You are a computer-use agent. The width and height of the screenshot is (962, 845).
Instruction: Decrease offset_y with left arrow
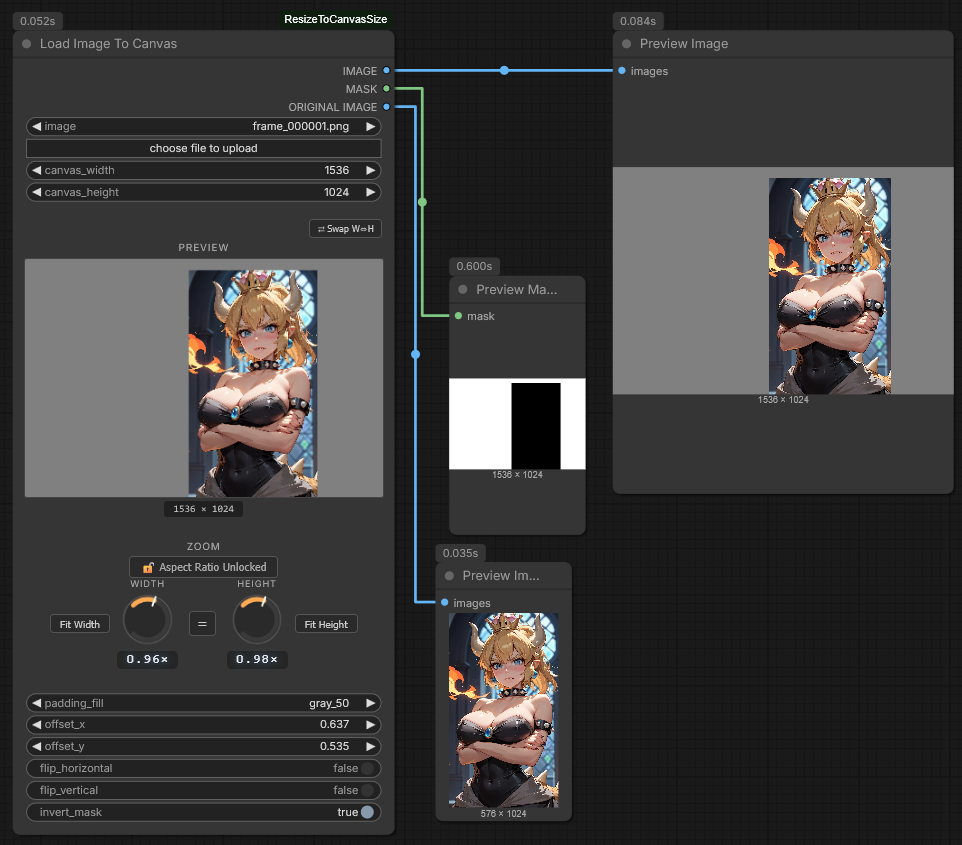pos(37,746)
